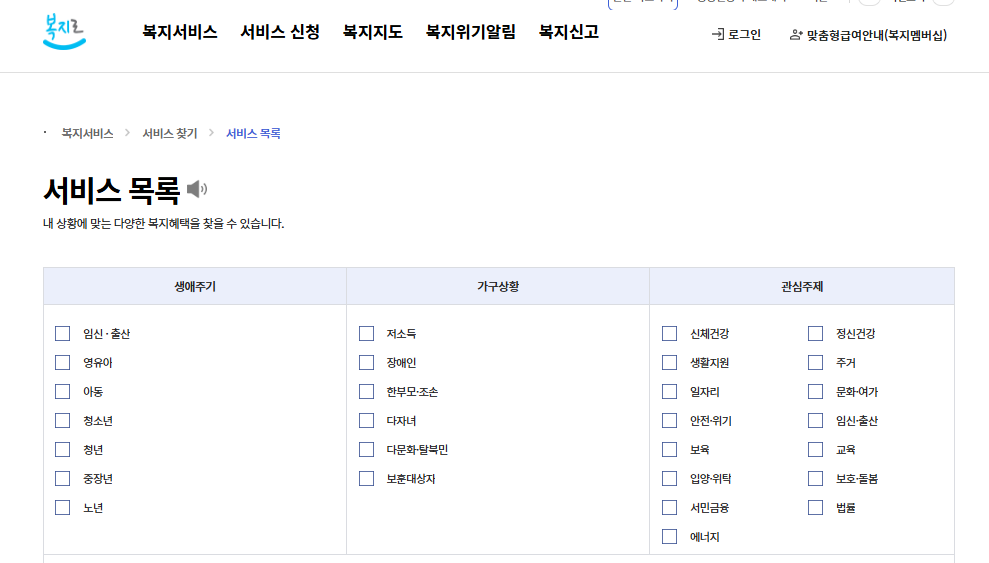Go to the 복지지도 menu

point(372,32)
